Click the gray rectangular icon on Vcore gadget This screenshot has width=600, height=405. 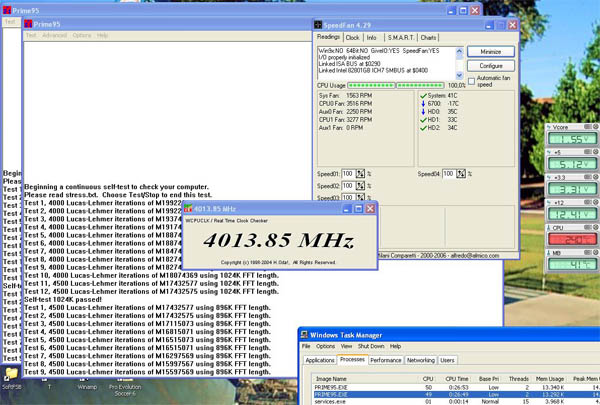[x=588, y=127]
